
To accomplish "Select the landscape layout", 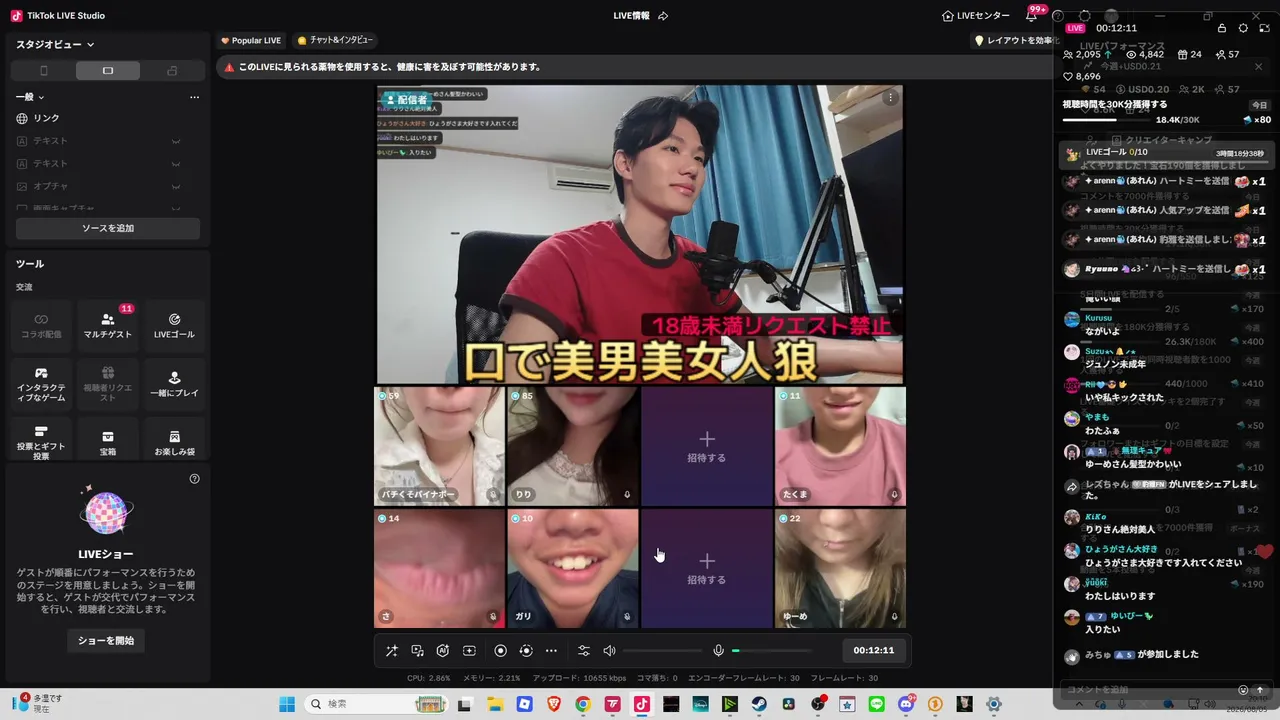I will [108, 71].
